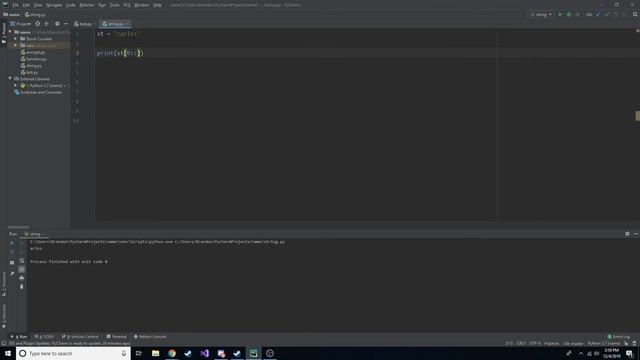Open the Refactor menu
Image resolution: width=640 pixels, height=360 pixels.
coord(87,5)
